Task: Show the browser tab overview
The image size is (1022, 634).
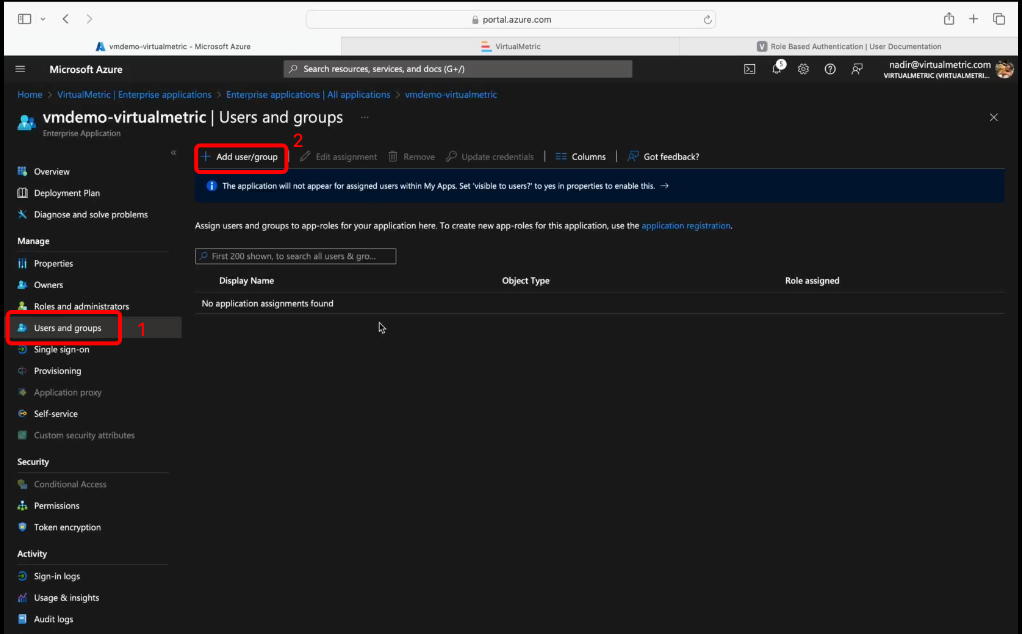Action: (999, 19)
